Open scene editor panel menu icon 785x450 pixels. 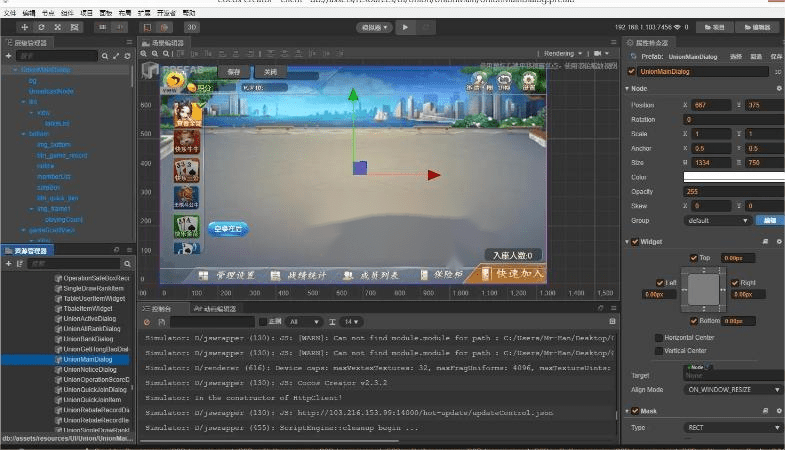pos(613,42)
